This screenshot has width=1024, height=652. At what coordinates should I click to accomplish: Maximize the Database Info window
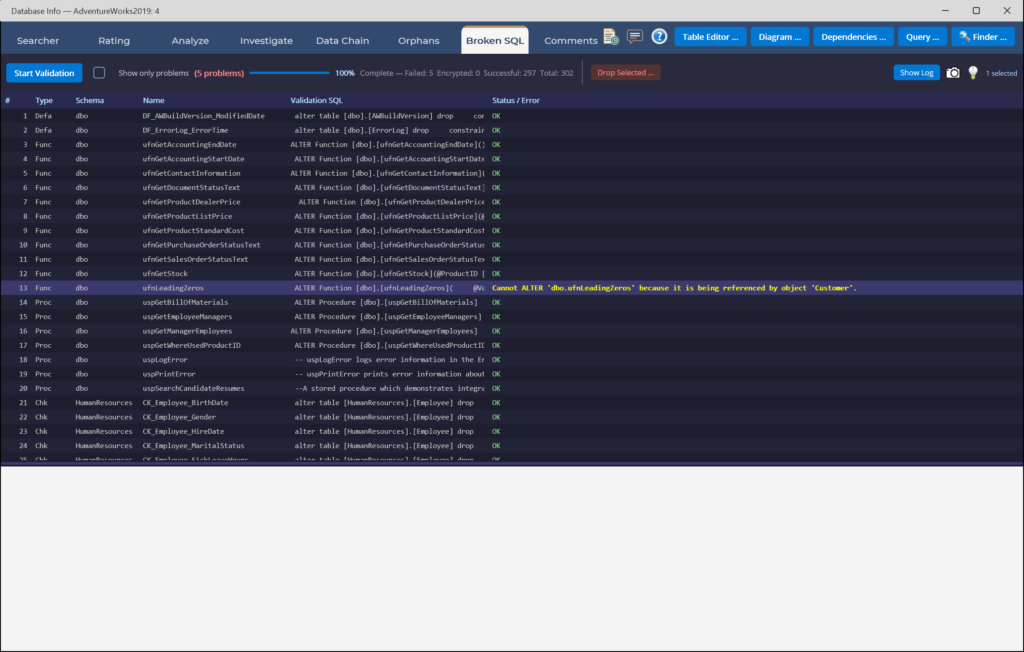click(976, 10)
